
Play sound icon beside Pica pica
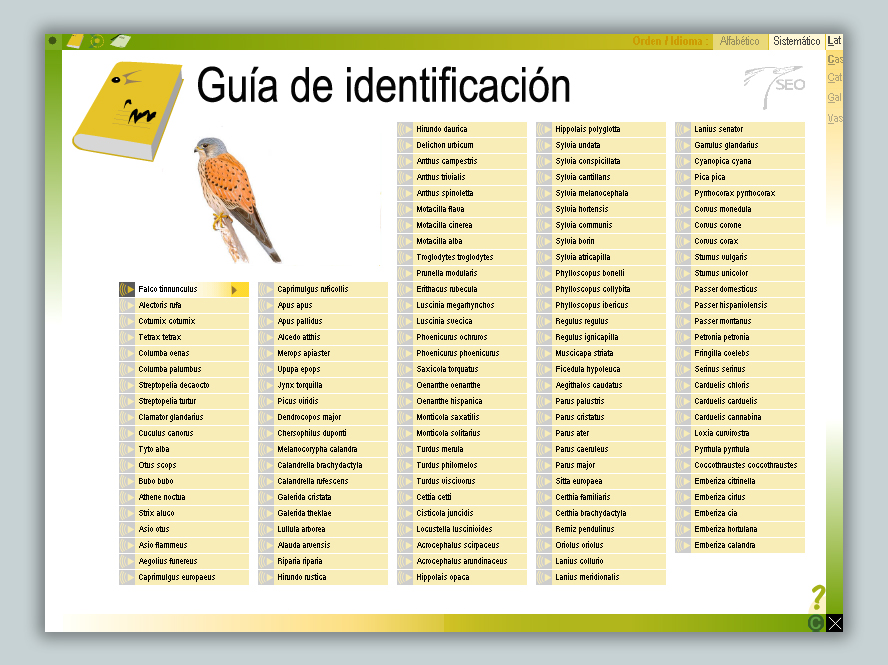[x=684, y=177]
